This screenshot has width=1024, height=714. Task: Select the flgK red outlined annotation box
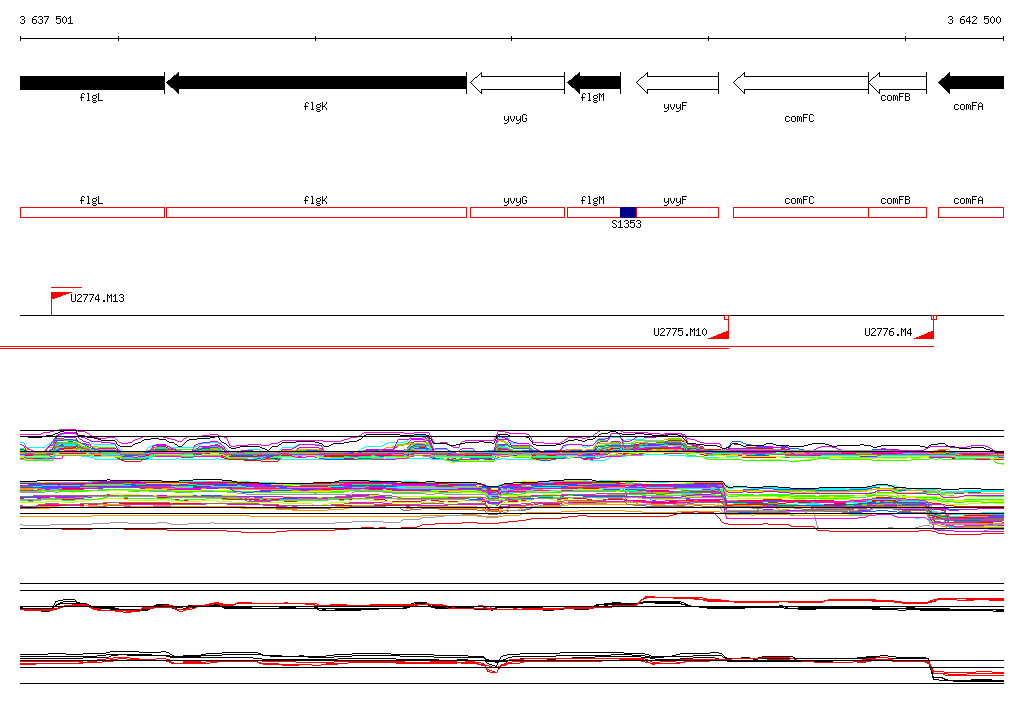pyautogui.click(x=317, y=212)
